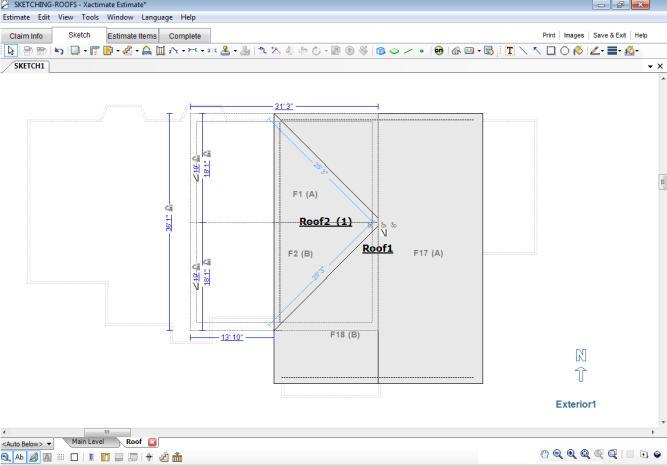Select the arrow pointer tool

tap(10, 50)
